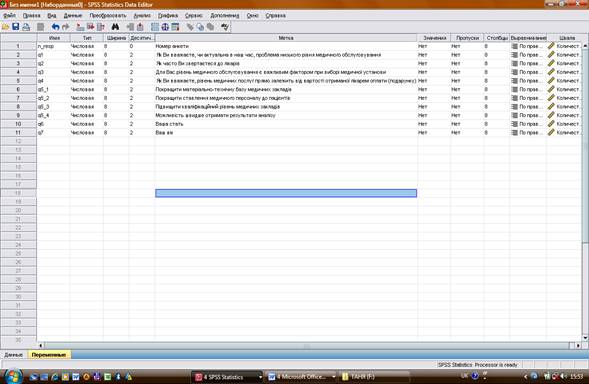The image size is (589, 384).
Task: Click the Weight cases scale icon
Action: (x=165, y=27)
